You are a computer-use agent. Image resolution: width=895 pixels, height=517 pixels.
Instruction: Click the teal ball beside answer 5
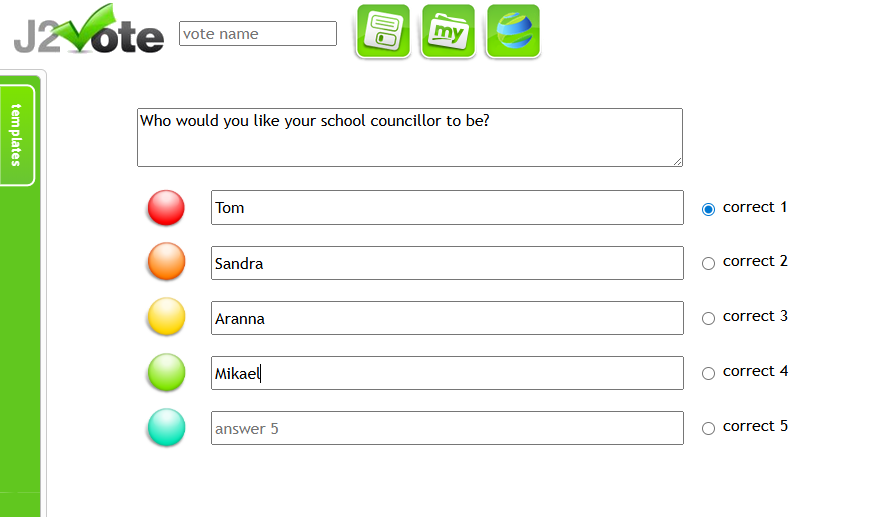(x=166, y=427)
